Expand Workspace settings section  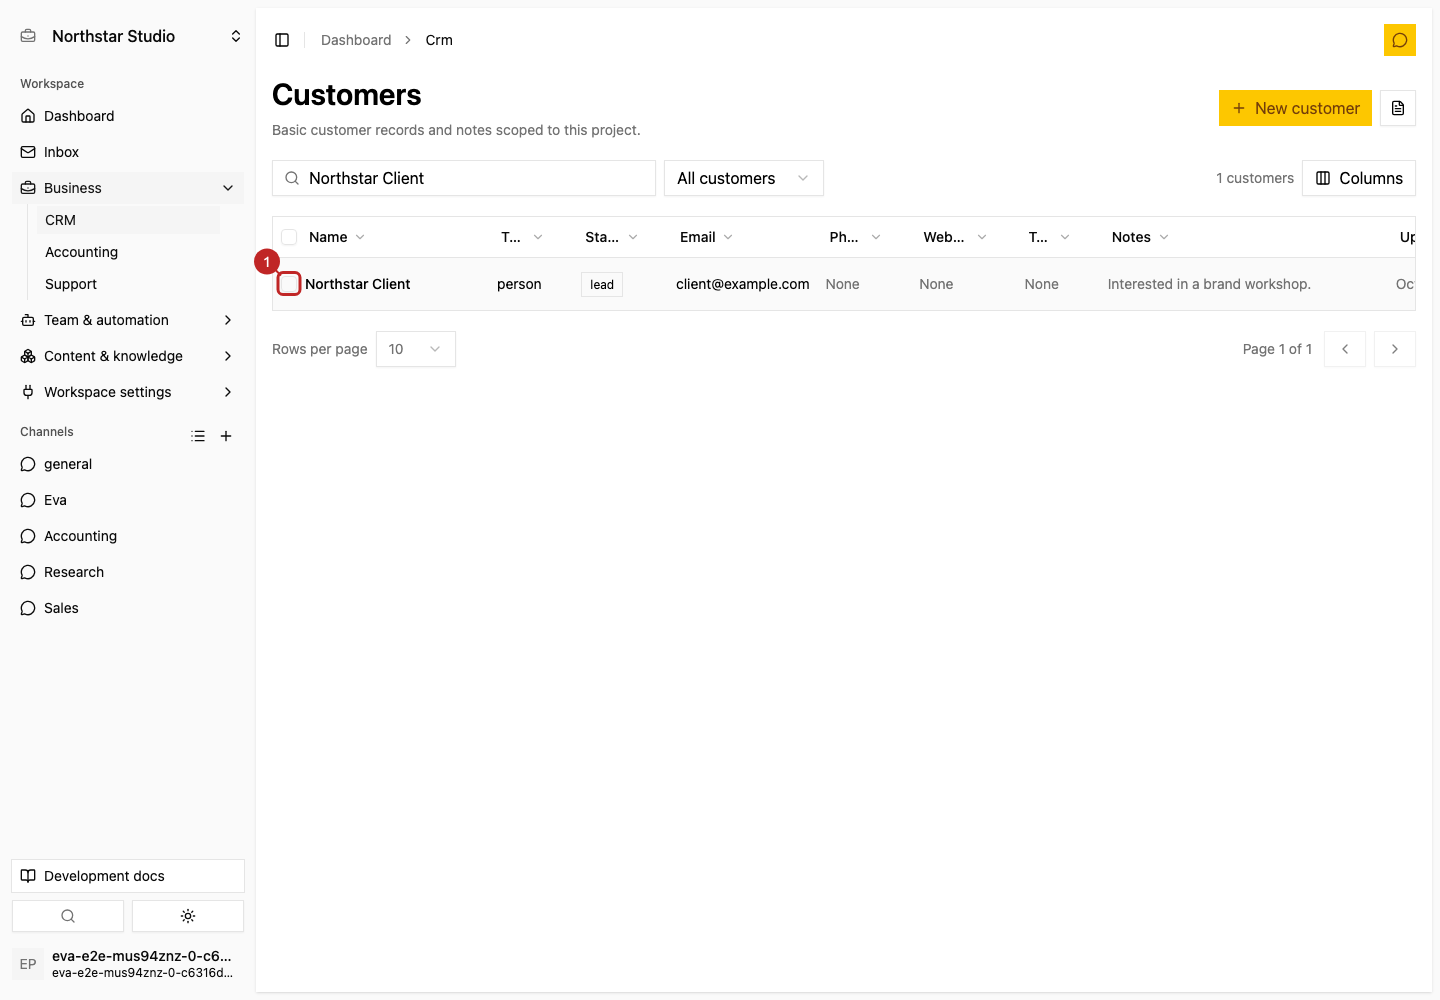click(x=128, y=392)
